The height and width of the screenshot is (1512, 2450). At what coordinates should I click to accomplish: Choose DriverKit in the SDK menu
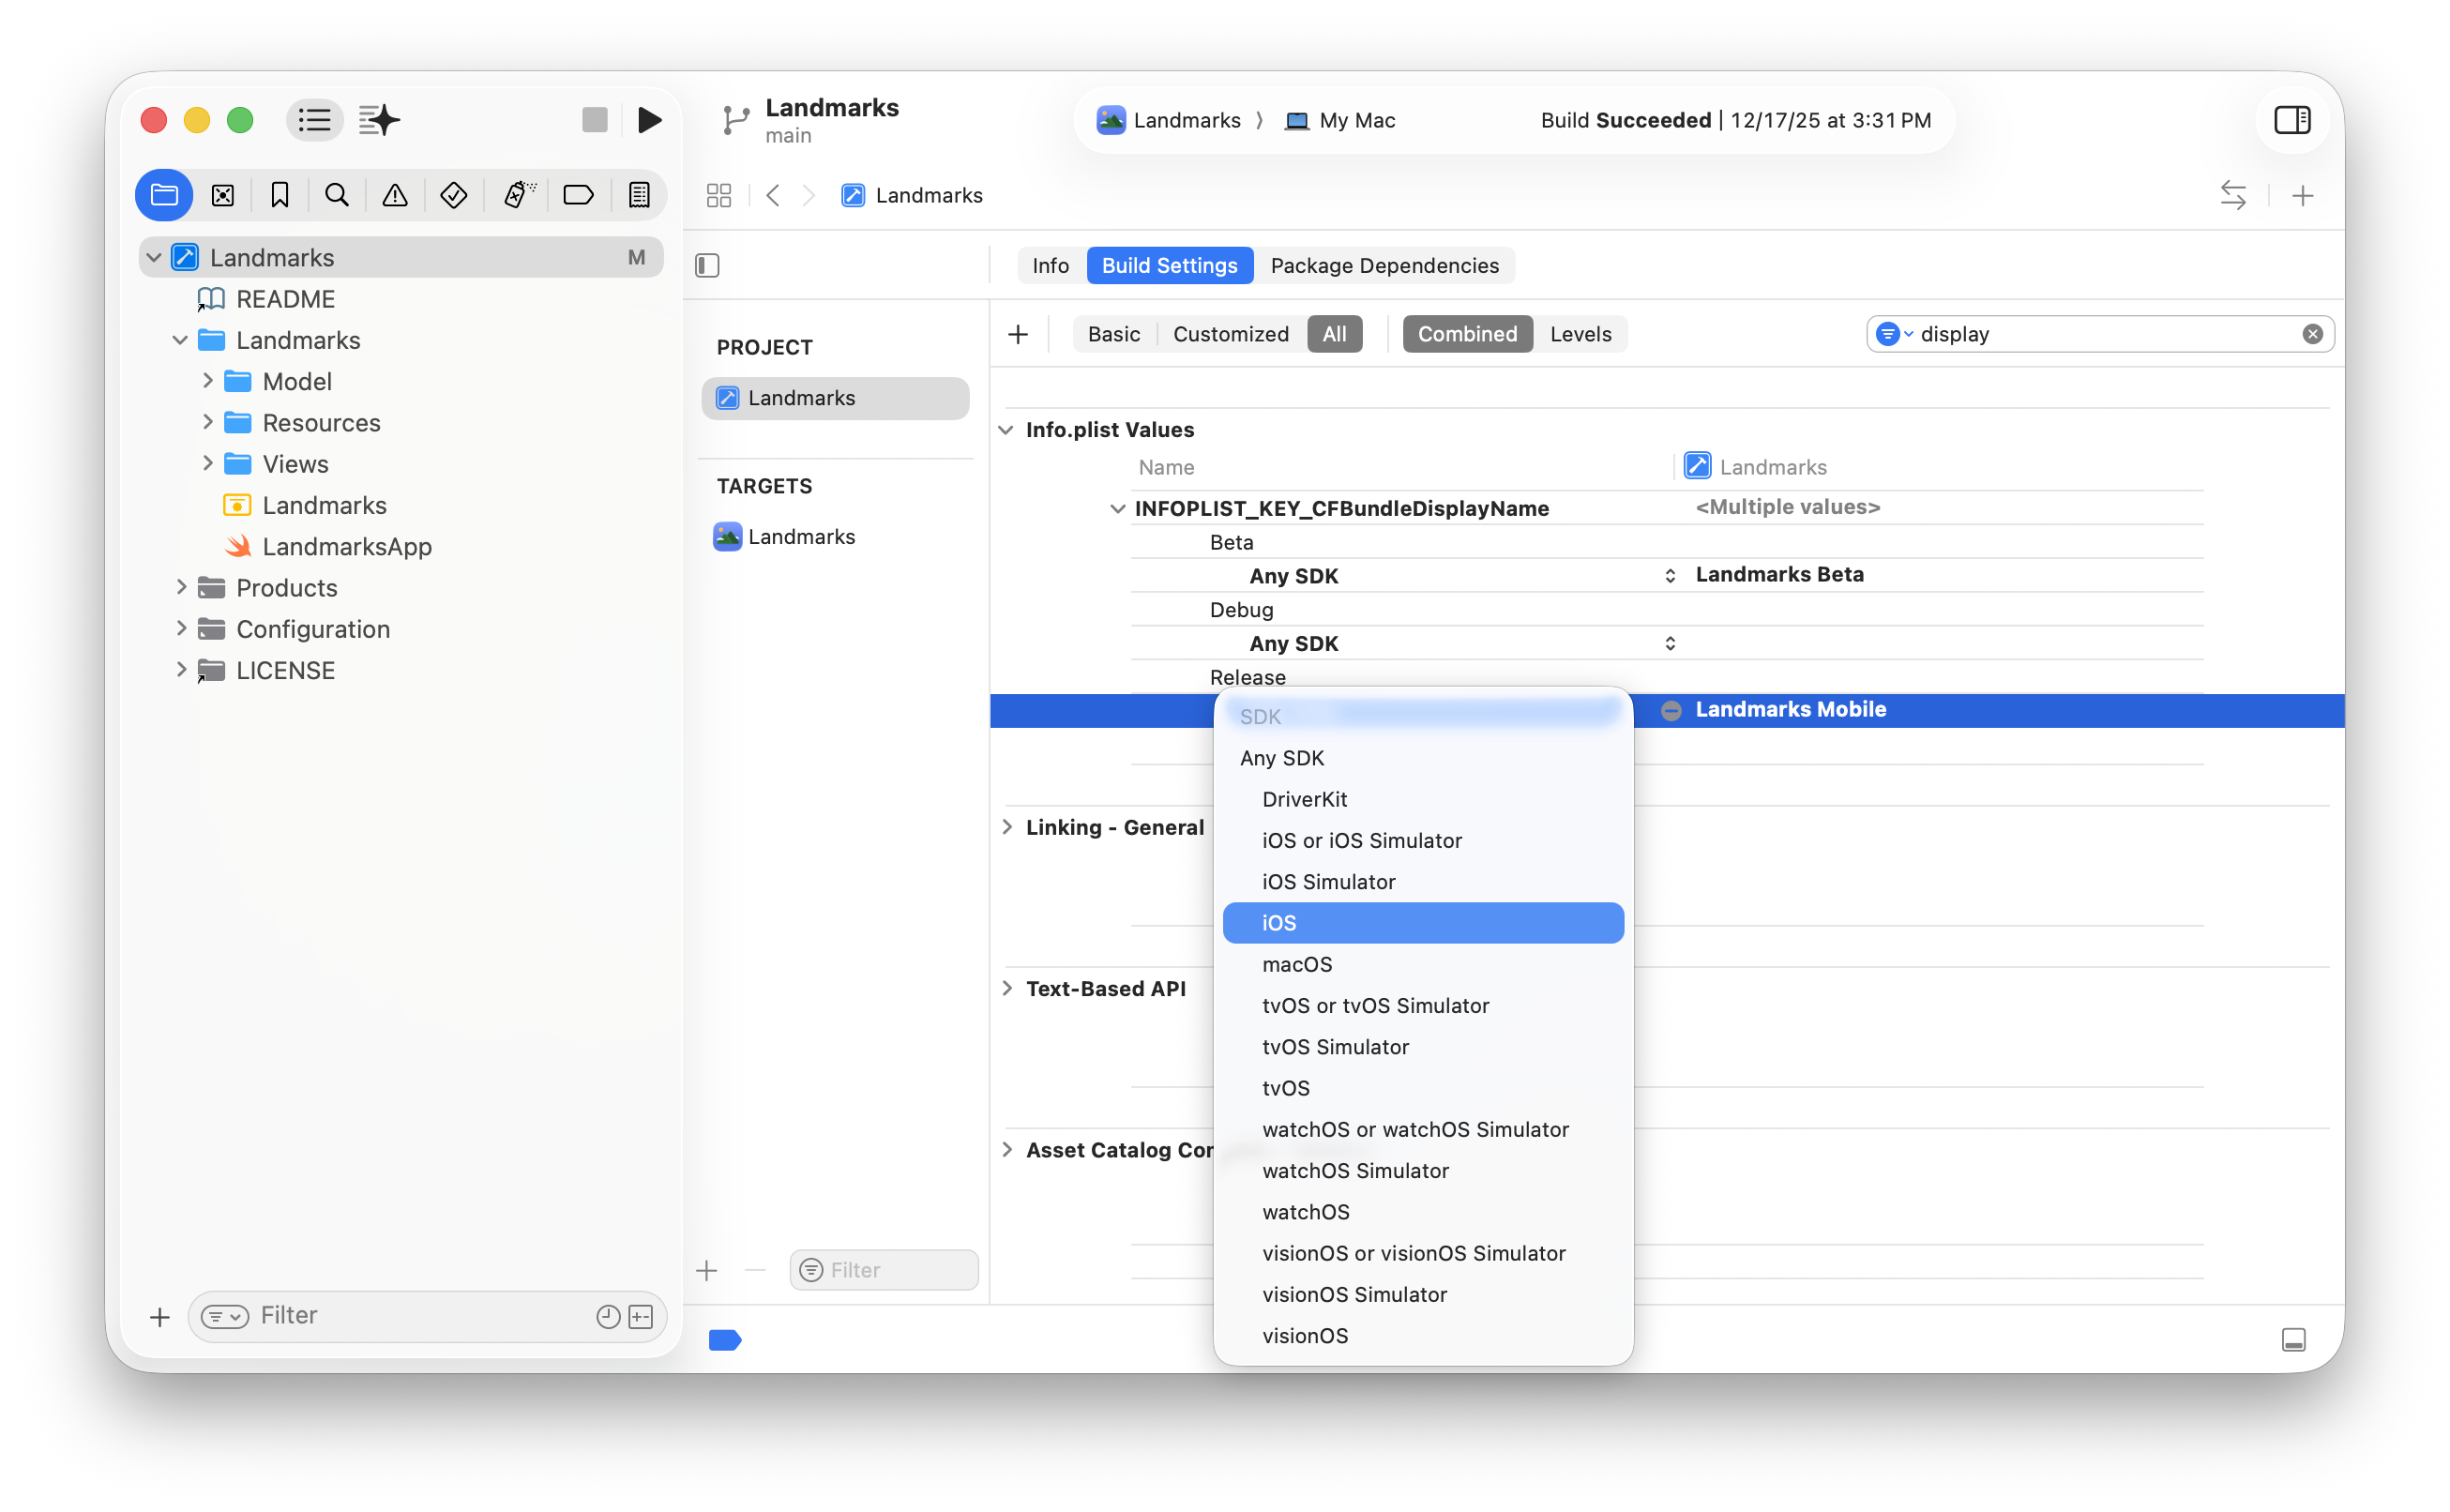(x=1423, y=799)
